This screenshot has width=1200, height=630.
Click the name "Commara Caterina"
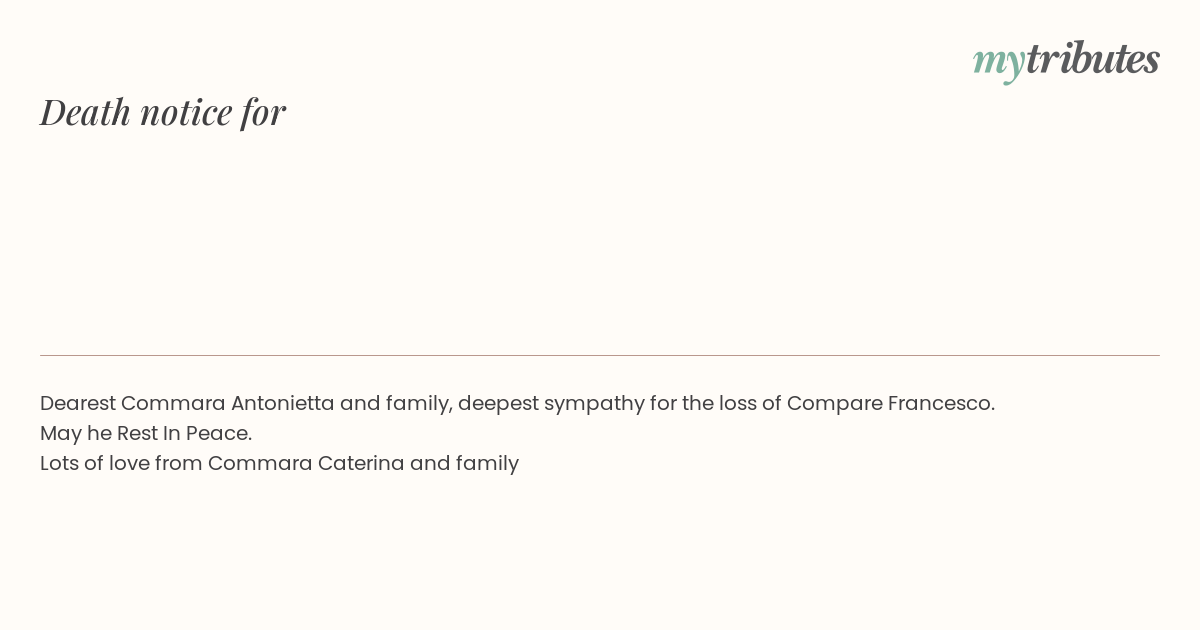(306, 463)
